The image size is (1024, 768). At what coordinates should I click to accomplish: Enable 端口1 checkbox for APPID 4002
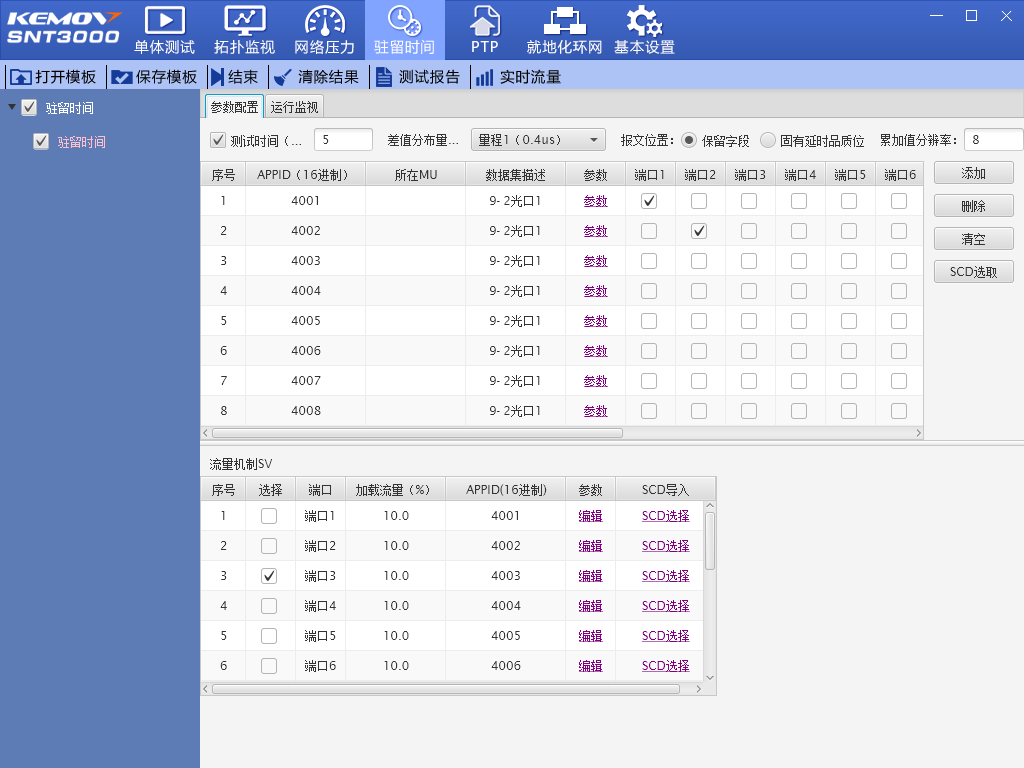pos(649,231)
